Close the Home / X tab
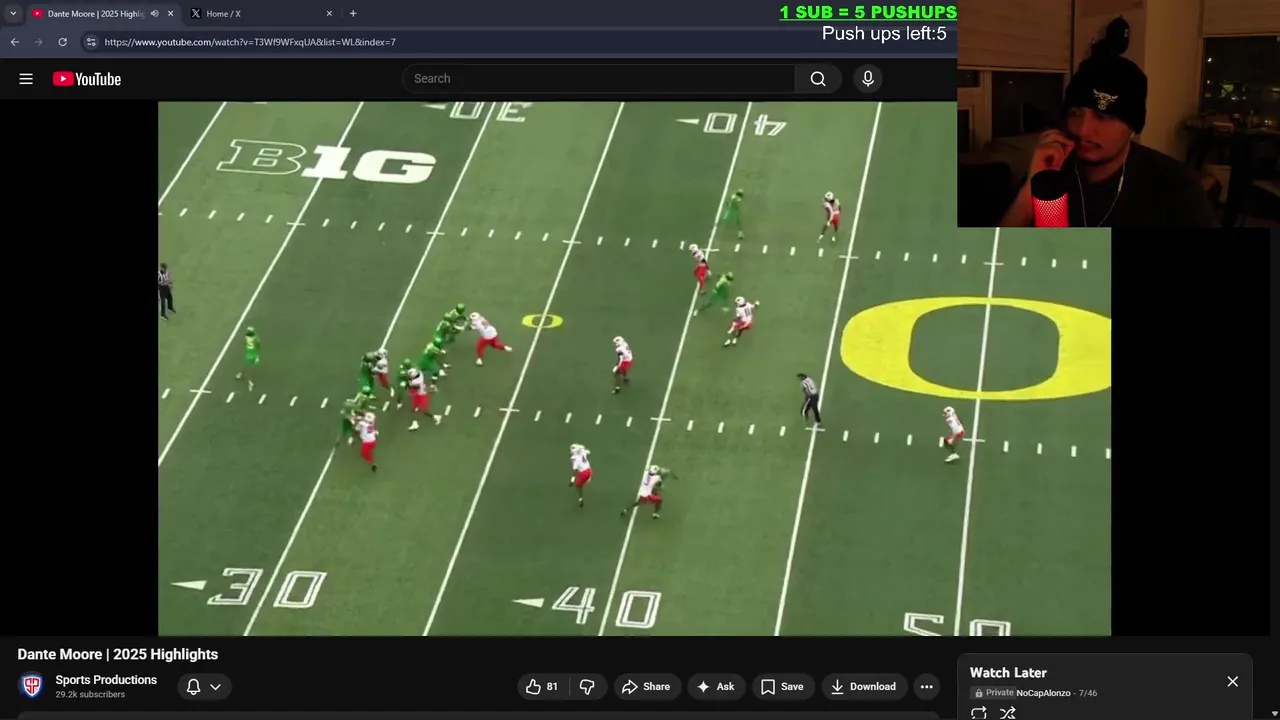This screenshot has width=1280, height=720. point(329,14)
